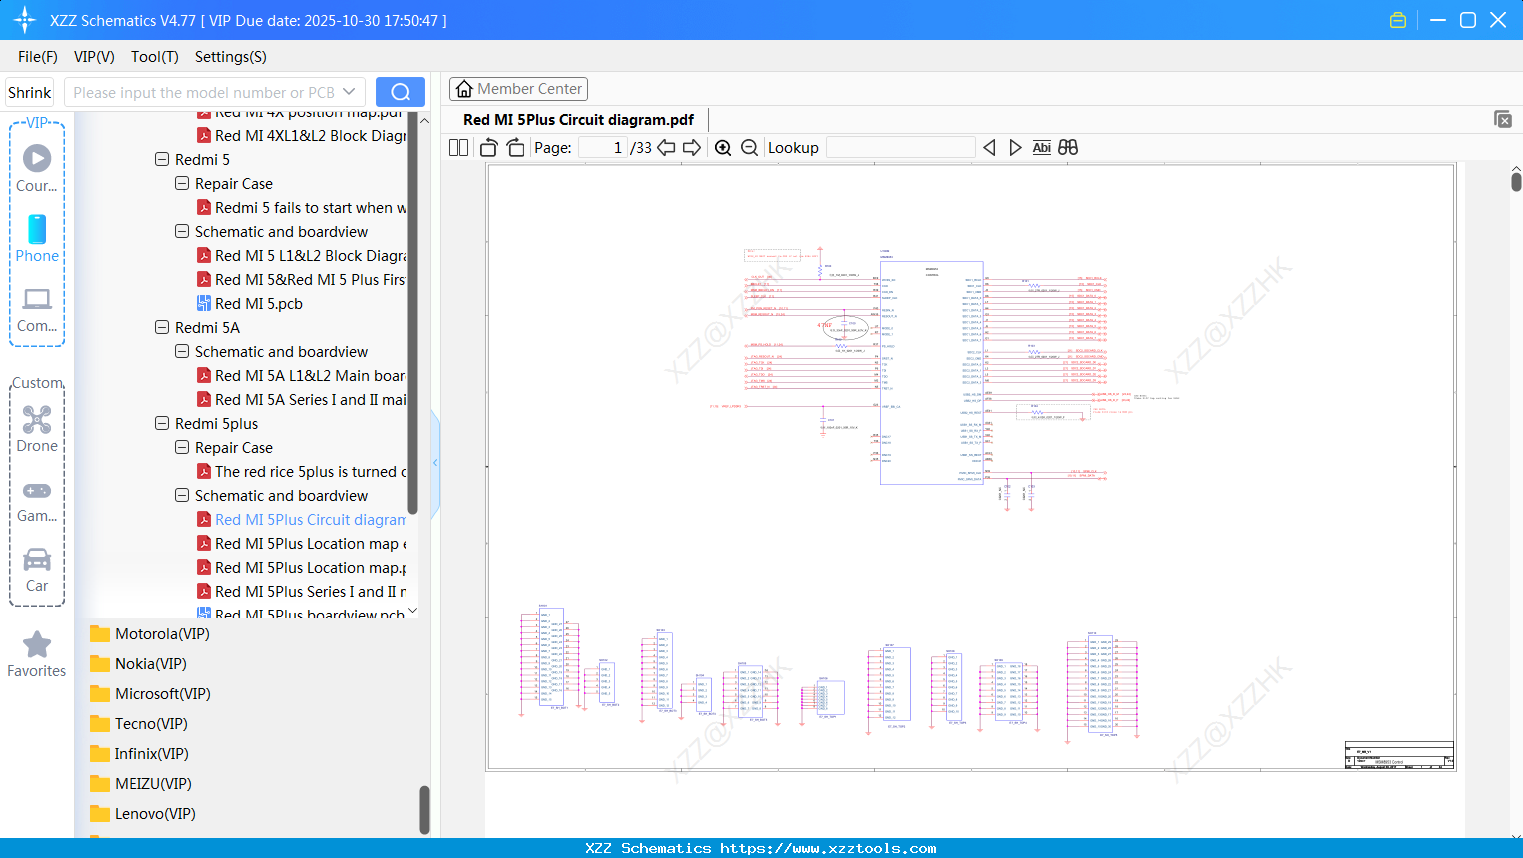Rotate the page clockwise
1523x858 pixels.
(516, 148)
